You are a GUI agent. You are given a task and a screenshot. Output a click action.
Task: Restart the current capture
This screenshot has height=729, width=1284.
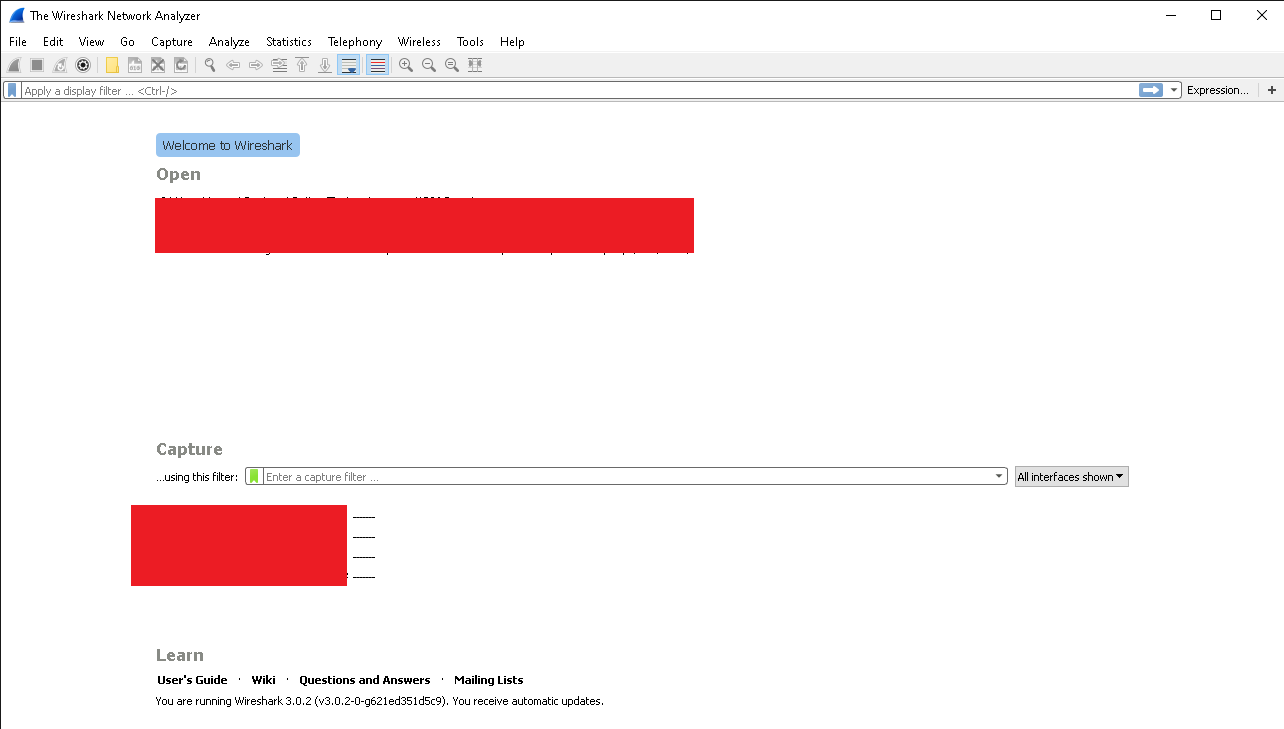60,65
